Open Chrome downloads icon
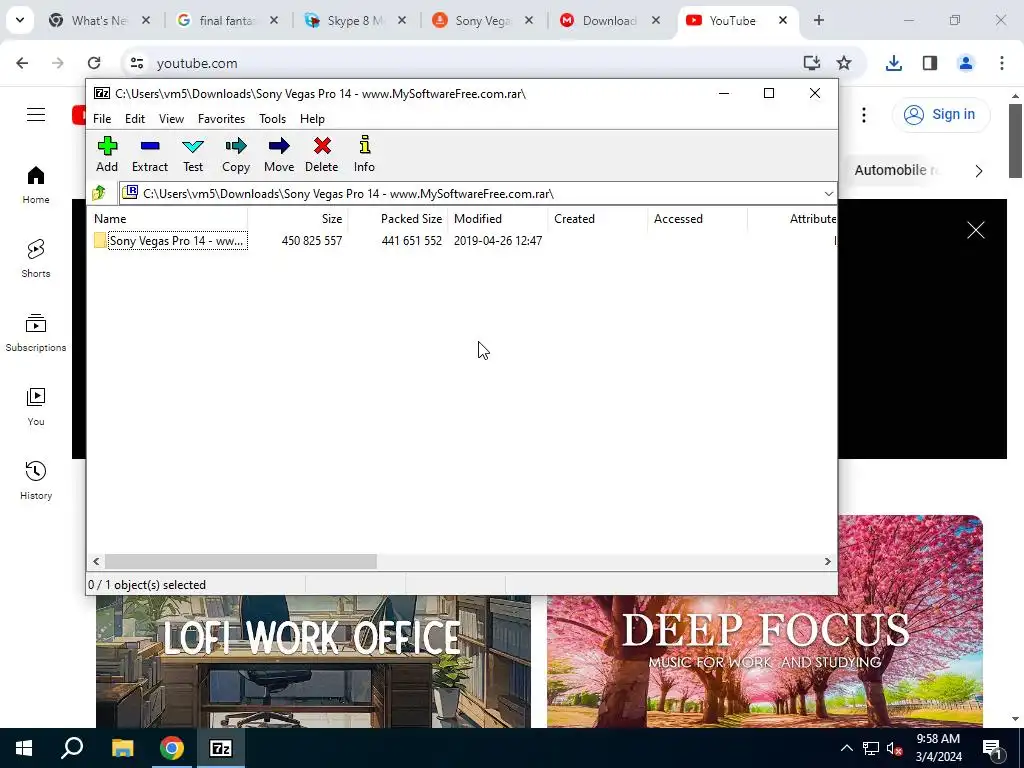Viewport: 1024px width, 768px height. tap(893, 63)
